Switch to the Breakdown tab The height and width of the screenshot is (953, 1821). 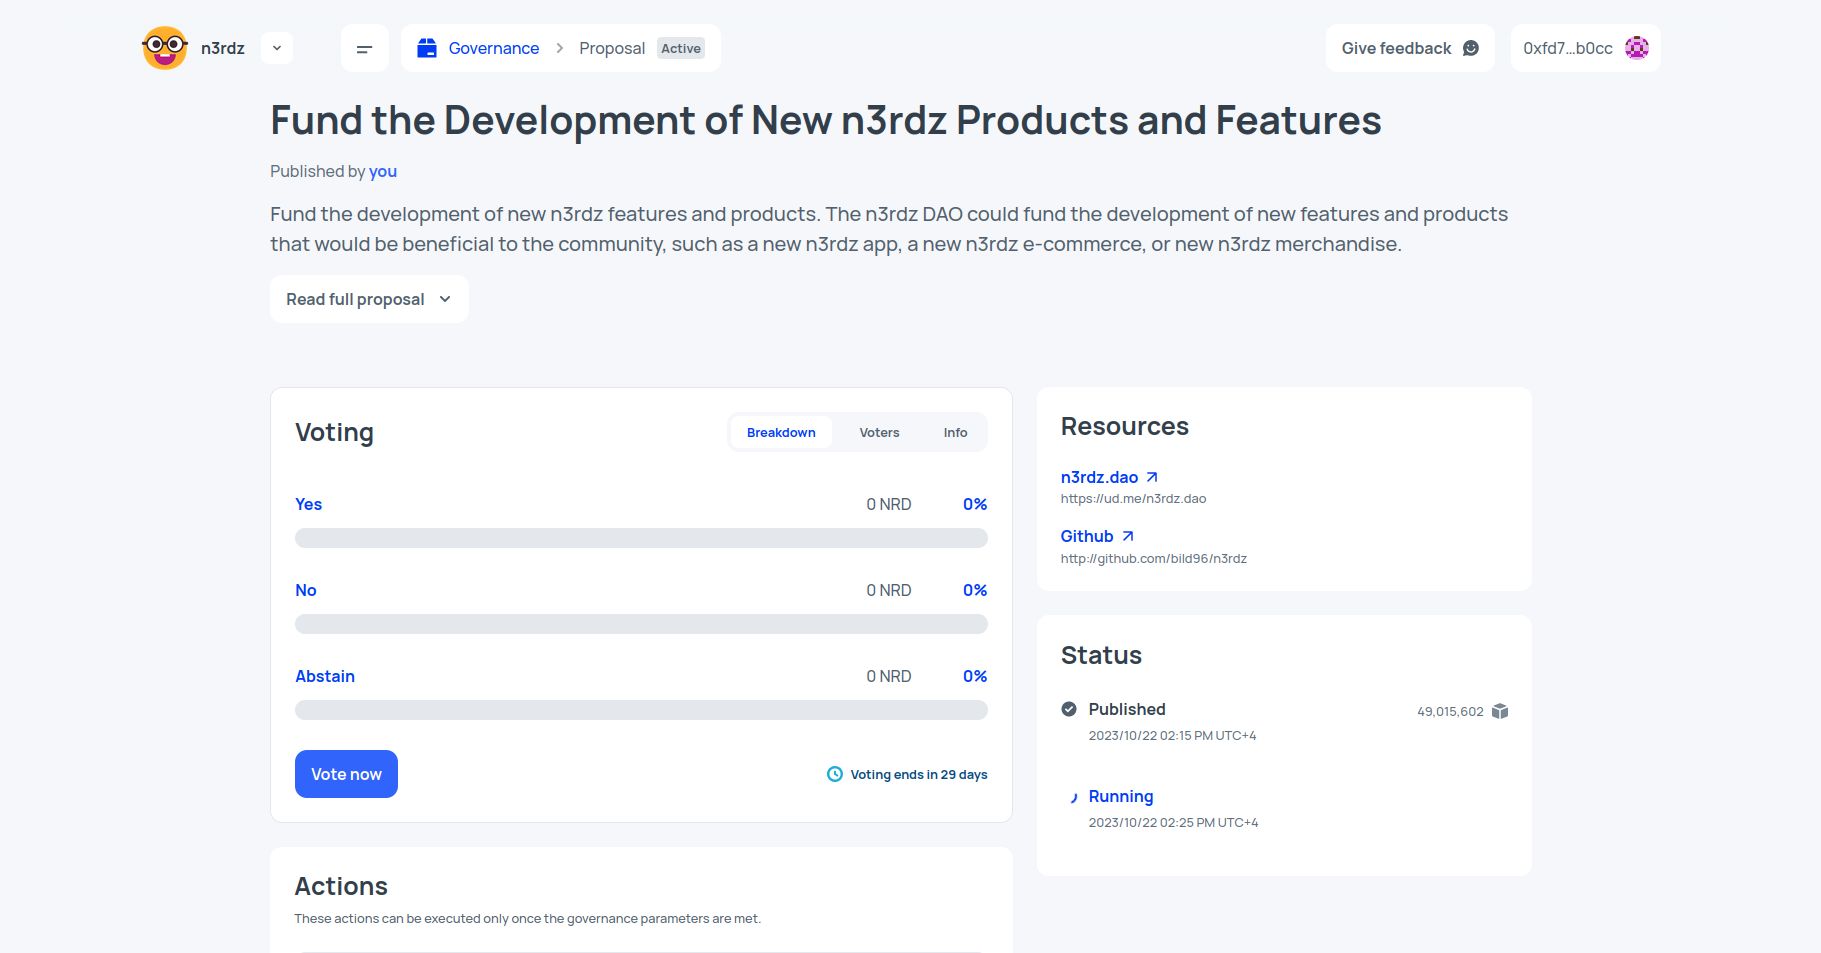pos(781,432)
